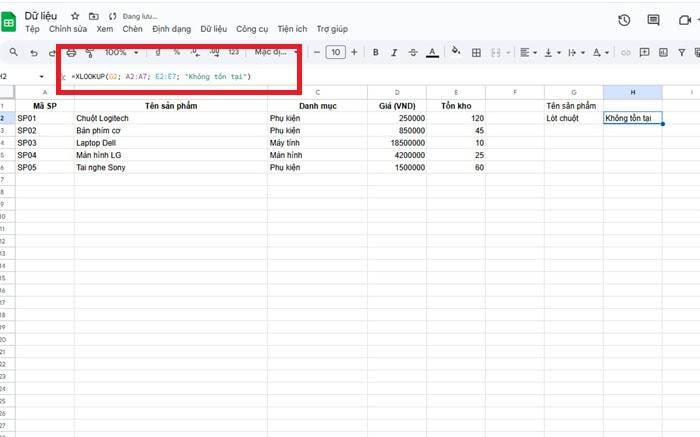Image resolution: width=700 pixels, height=437 pixels.
Task: Open the borders tool
Action: coord(476,53)
